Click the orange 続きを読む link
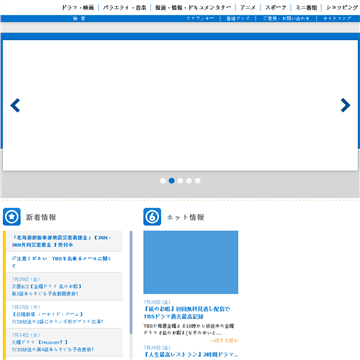360x360 pixels. [224, 341]
